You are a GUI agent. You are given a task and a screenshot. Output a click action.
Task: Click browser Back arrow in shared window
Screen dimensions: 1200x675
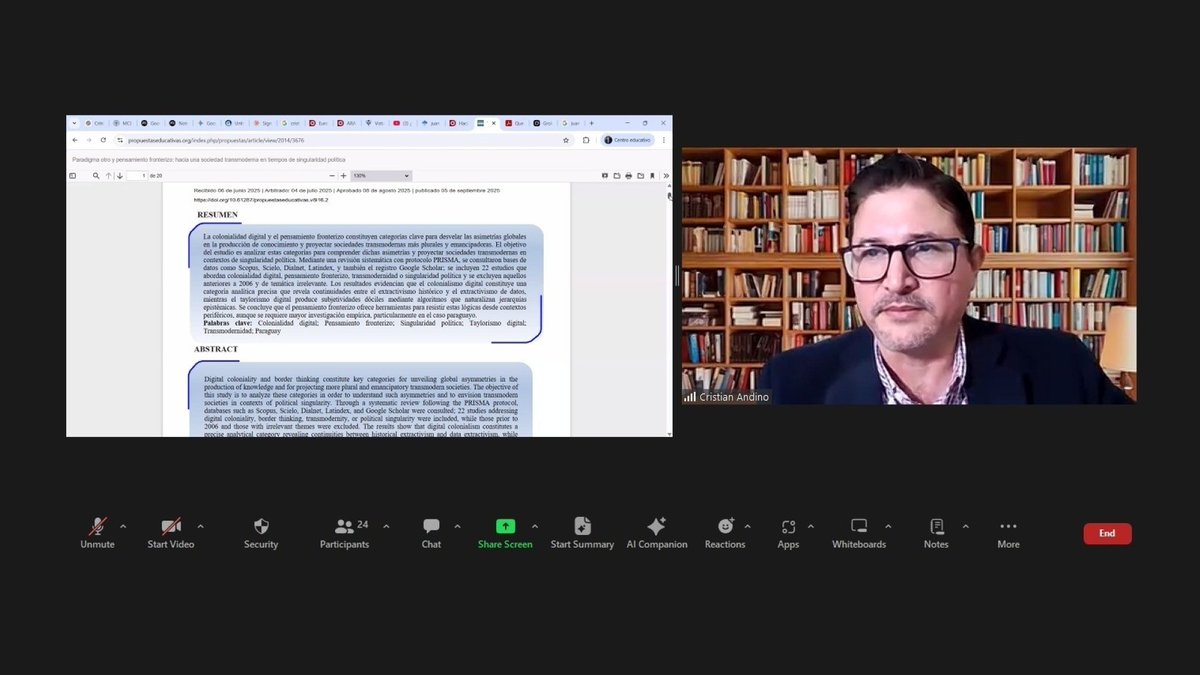pos(75,140)
